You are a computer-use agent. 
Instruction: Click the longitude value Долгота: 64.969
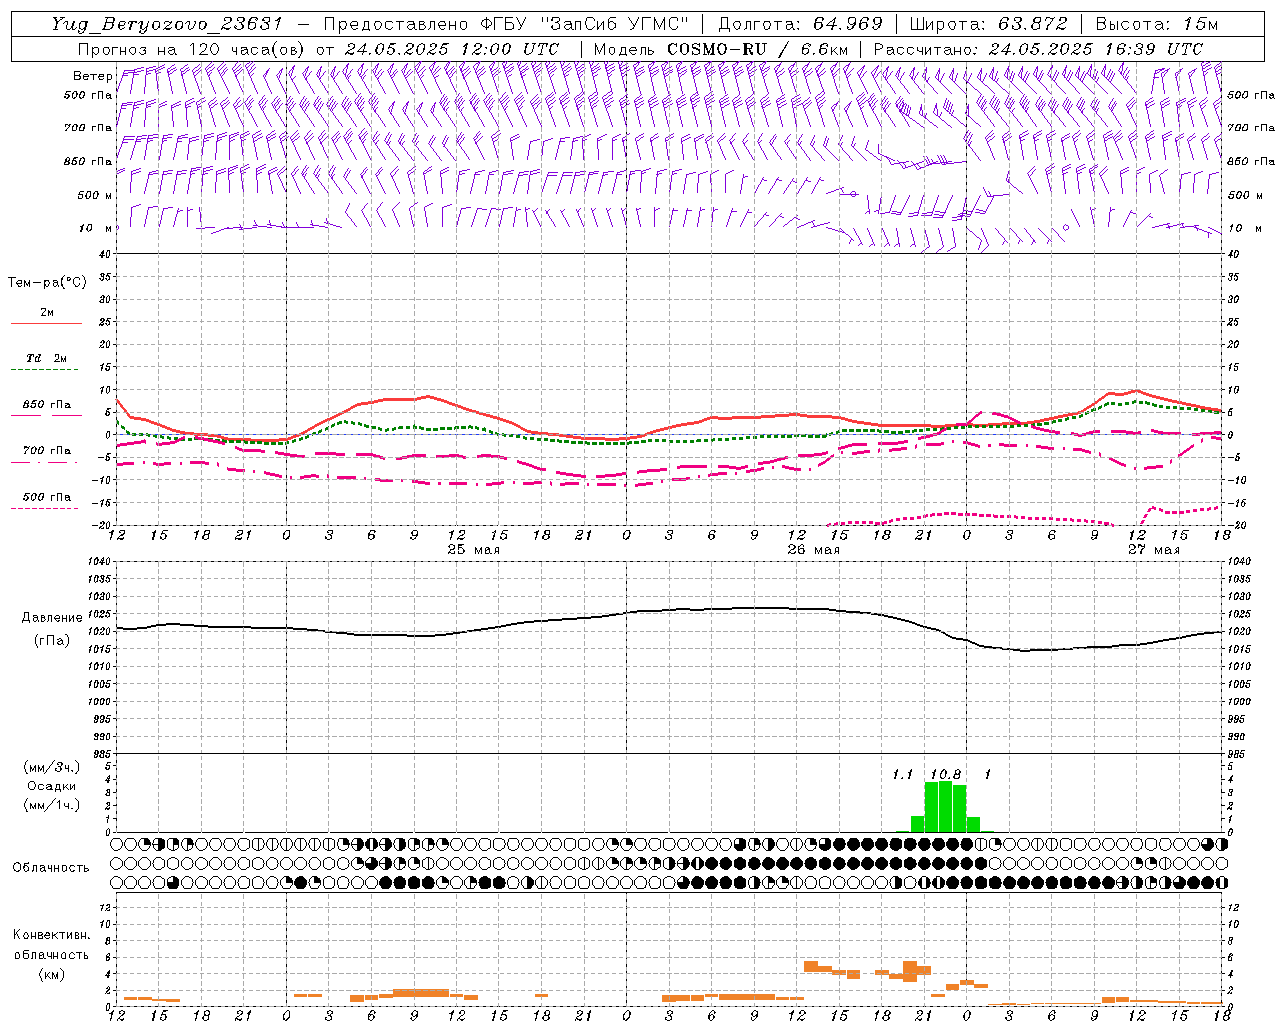pos(800,24)
